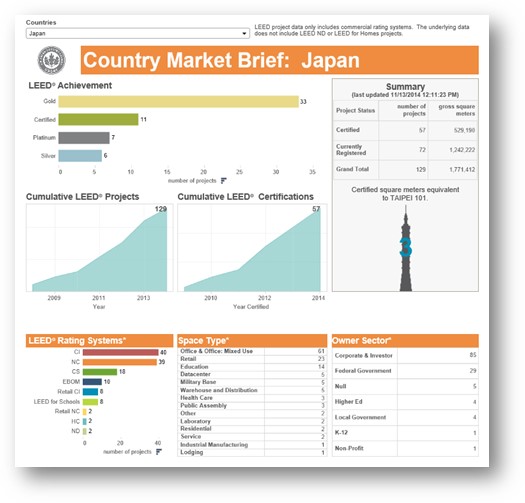
Task: Click the 'Non-Profit' owner sector row
Action: point(405,448)
